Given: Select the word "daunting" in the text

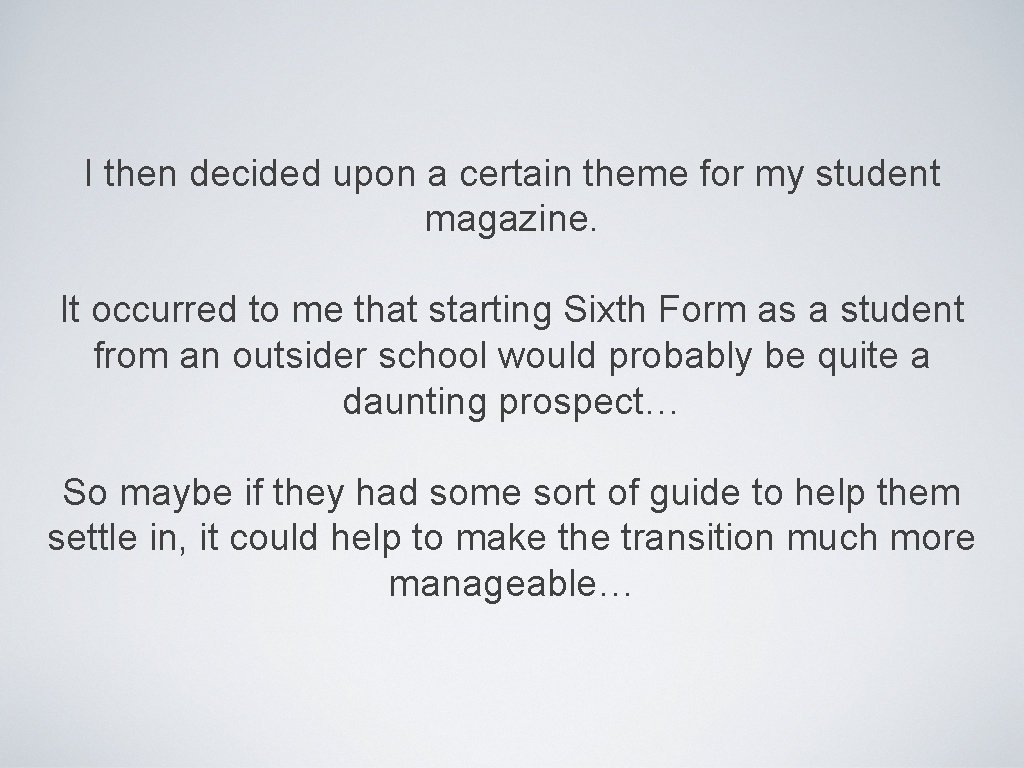Looking at the screenshot, I should pos(415,403).
